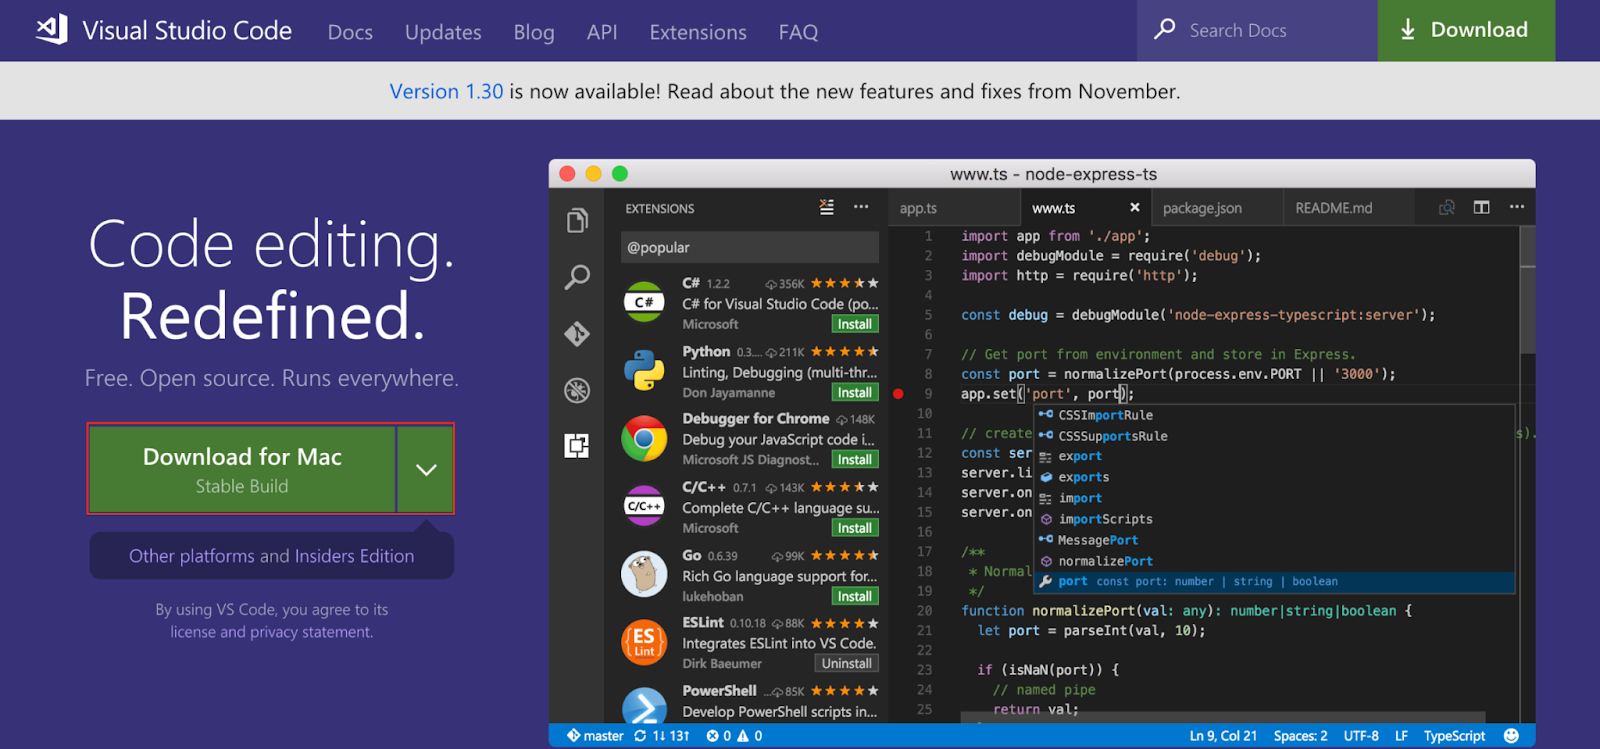Select the normalizePort suggestion
This screenshot has height=749, width=1600.
click(1274, 561)
